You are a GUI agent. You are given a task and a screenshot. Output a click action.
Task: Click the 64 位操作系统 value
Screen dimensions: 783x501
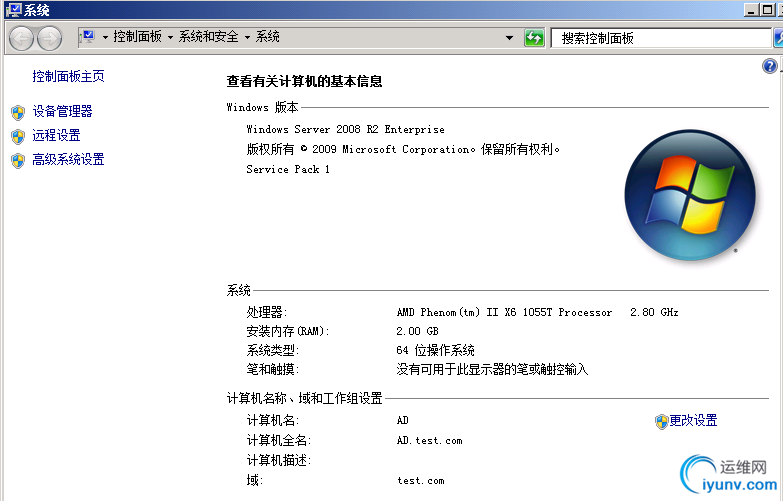(435, 350)
